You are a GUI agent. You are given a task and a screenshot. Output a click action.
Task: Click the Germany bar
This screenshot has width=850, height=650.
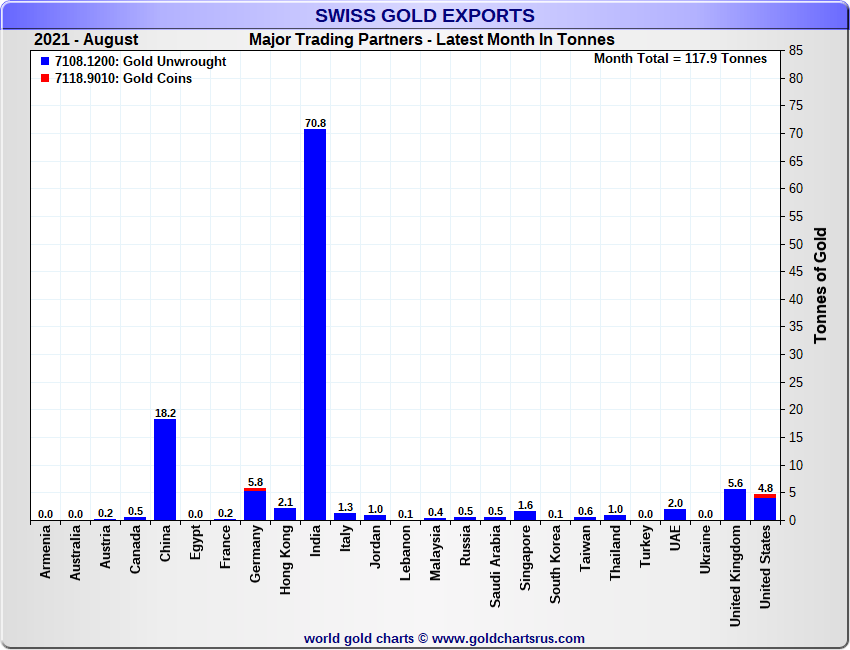click(255, 504)
